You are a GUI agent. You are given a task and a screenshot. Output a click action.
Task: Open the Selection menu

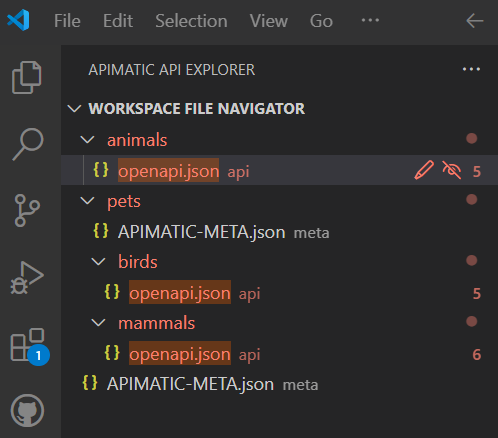(x=191, y=21)
